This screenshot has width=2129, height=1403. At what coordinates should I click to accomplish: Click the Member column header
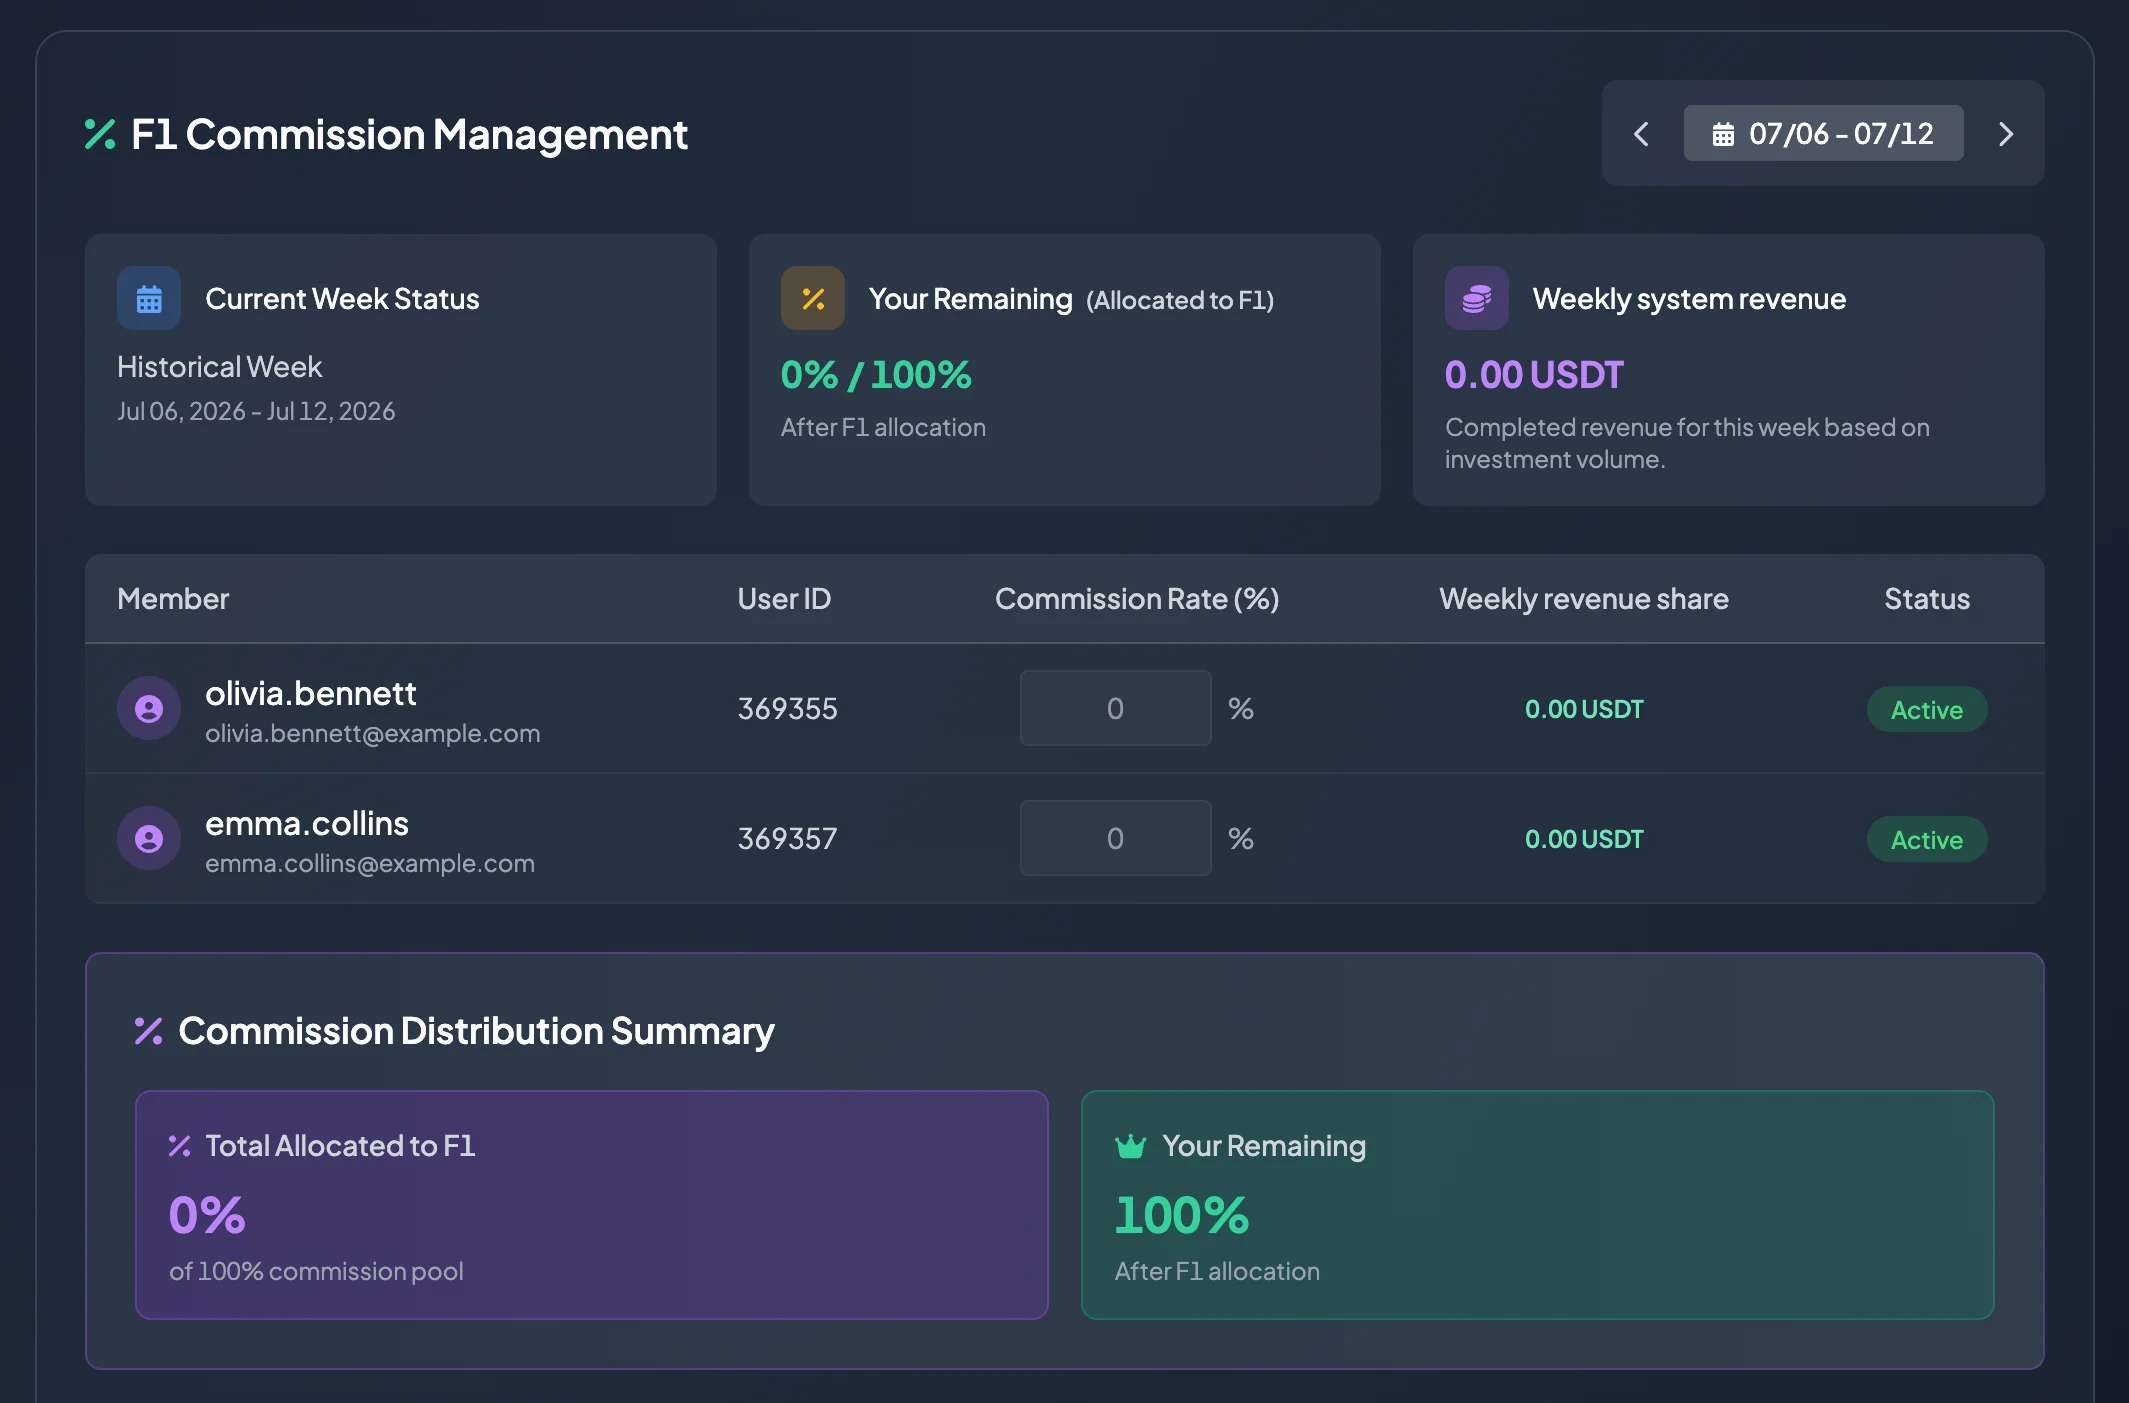click(x=173, y=598)
